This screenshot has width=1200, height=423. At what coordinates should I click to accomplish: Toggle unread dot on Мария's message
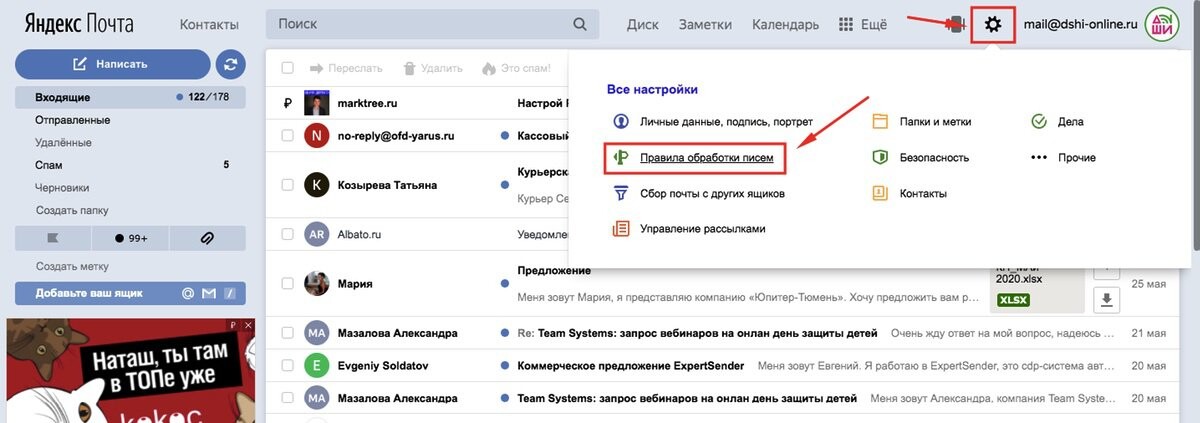(505, 283)
